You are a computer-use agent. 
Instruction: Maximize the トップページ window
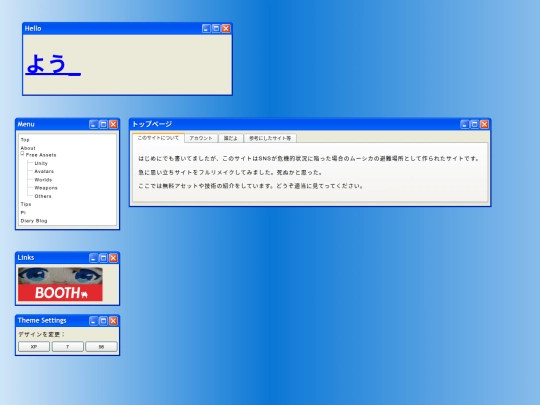475,124
